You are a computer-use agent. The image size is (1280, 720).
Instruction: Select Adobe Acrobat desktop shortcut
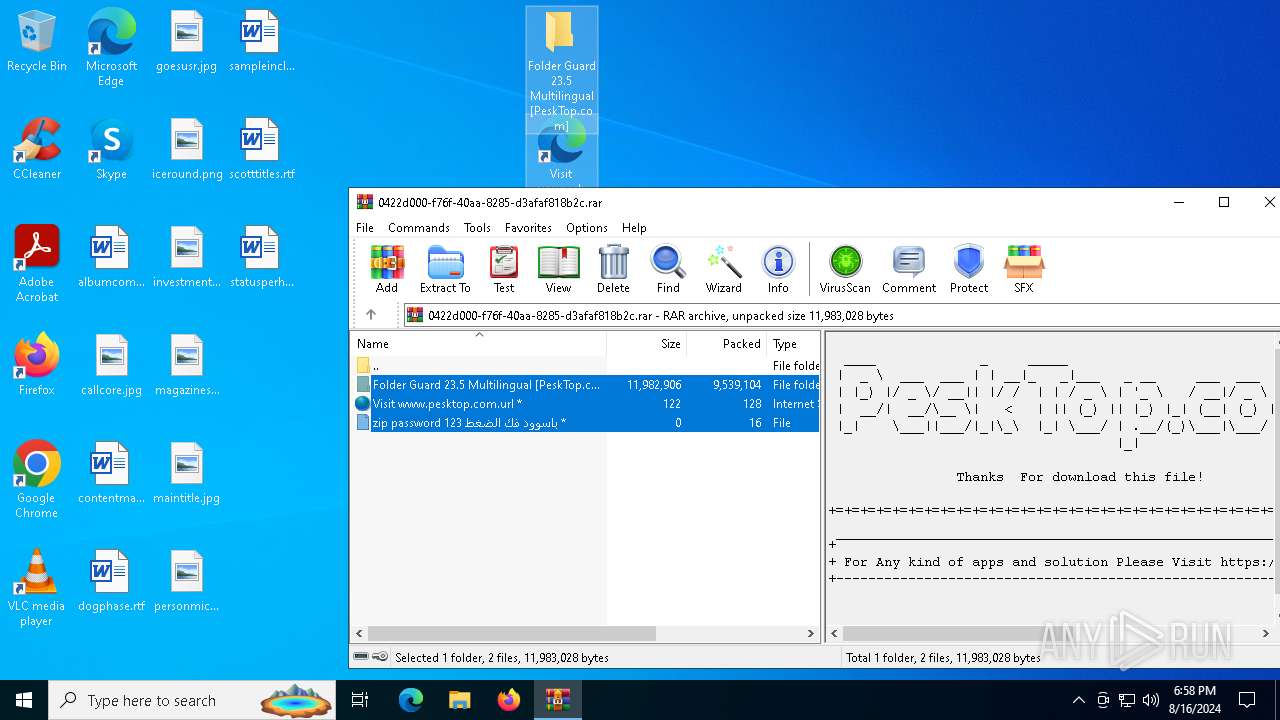click(x=37, y=263)
